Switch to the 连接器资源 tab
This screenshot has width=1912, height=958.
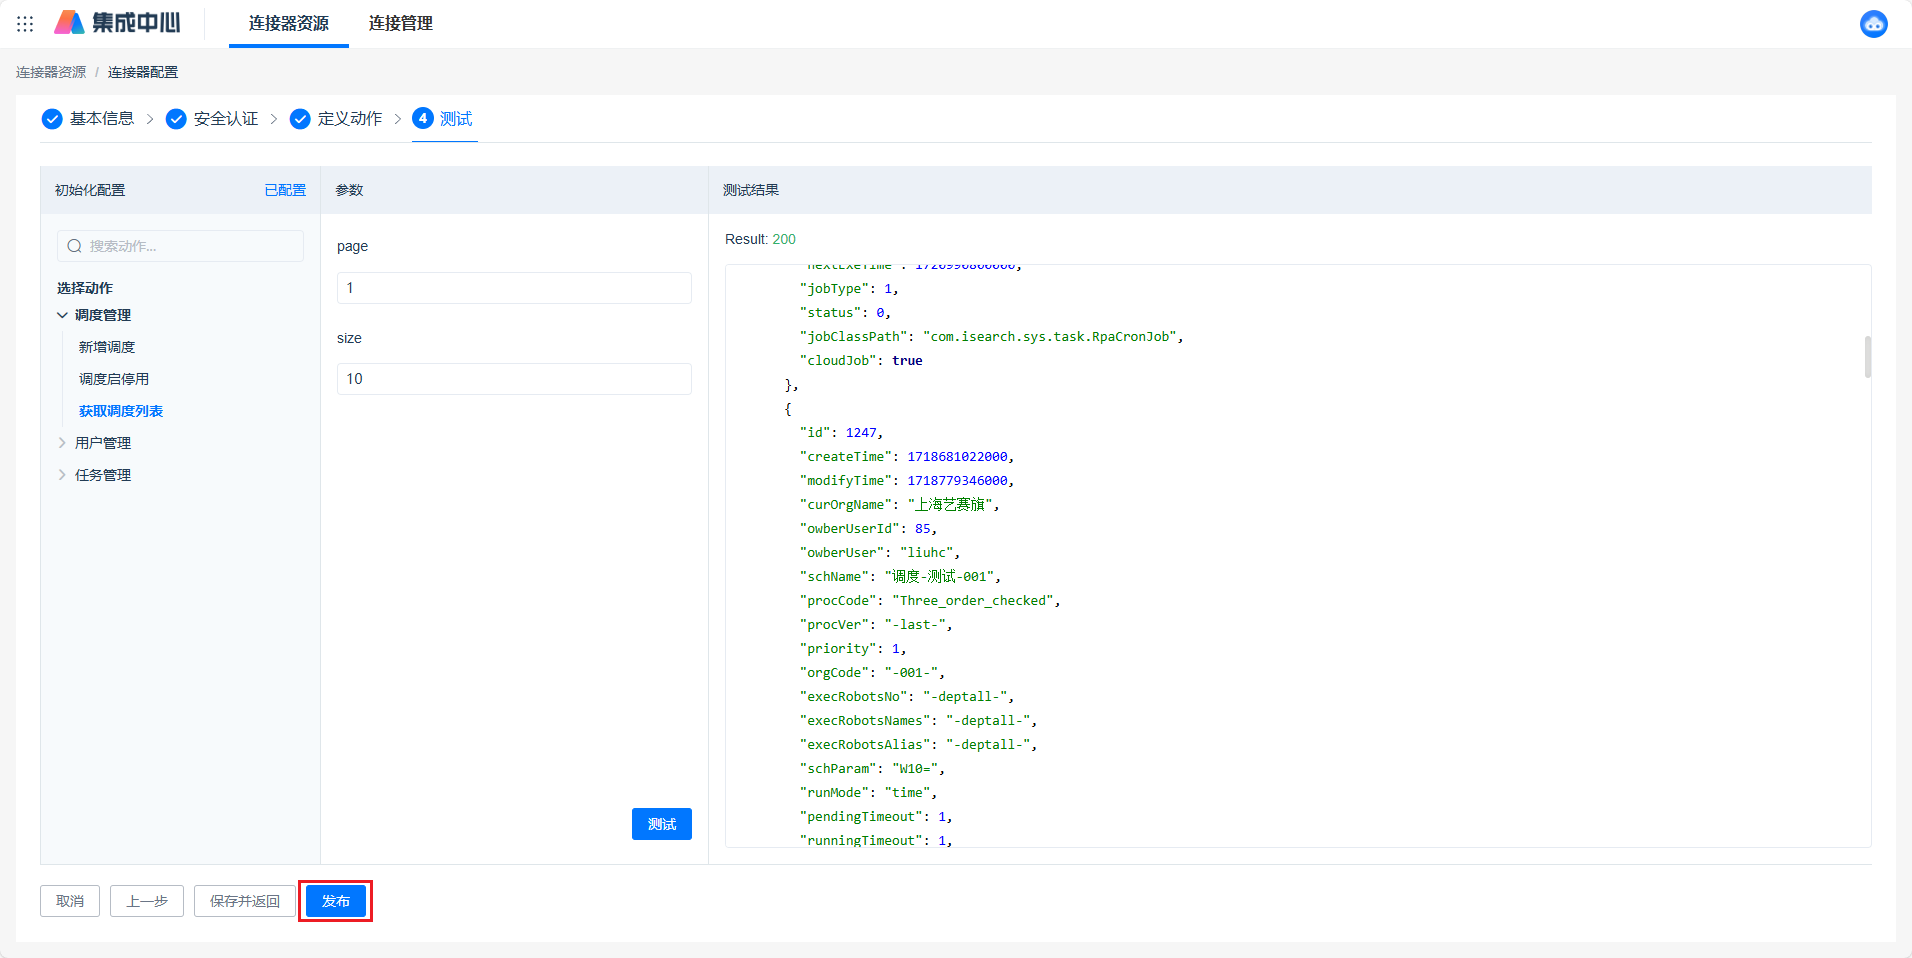click(x=289, y=23)
